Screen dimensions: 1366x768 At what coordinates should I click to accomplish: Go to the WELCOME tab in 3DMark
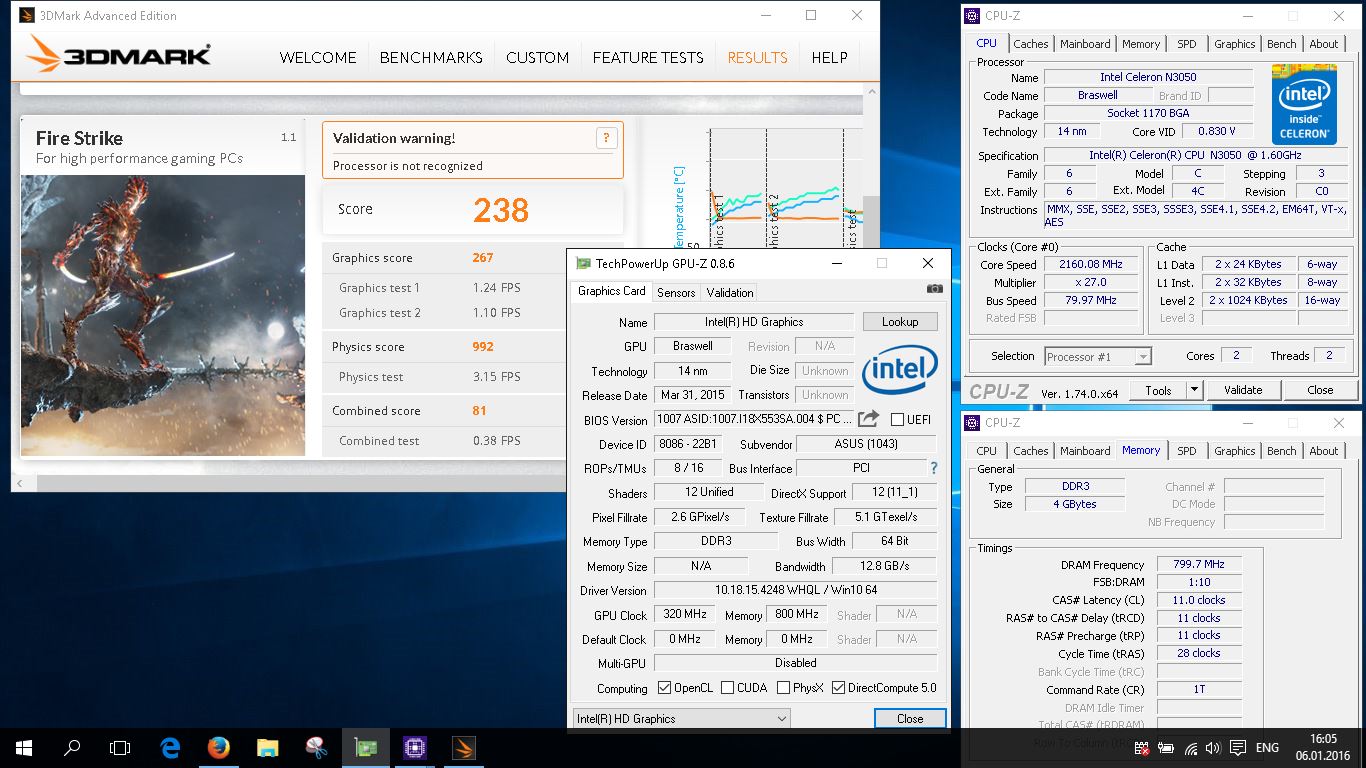318,57
